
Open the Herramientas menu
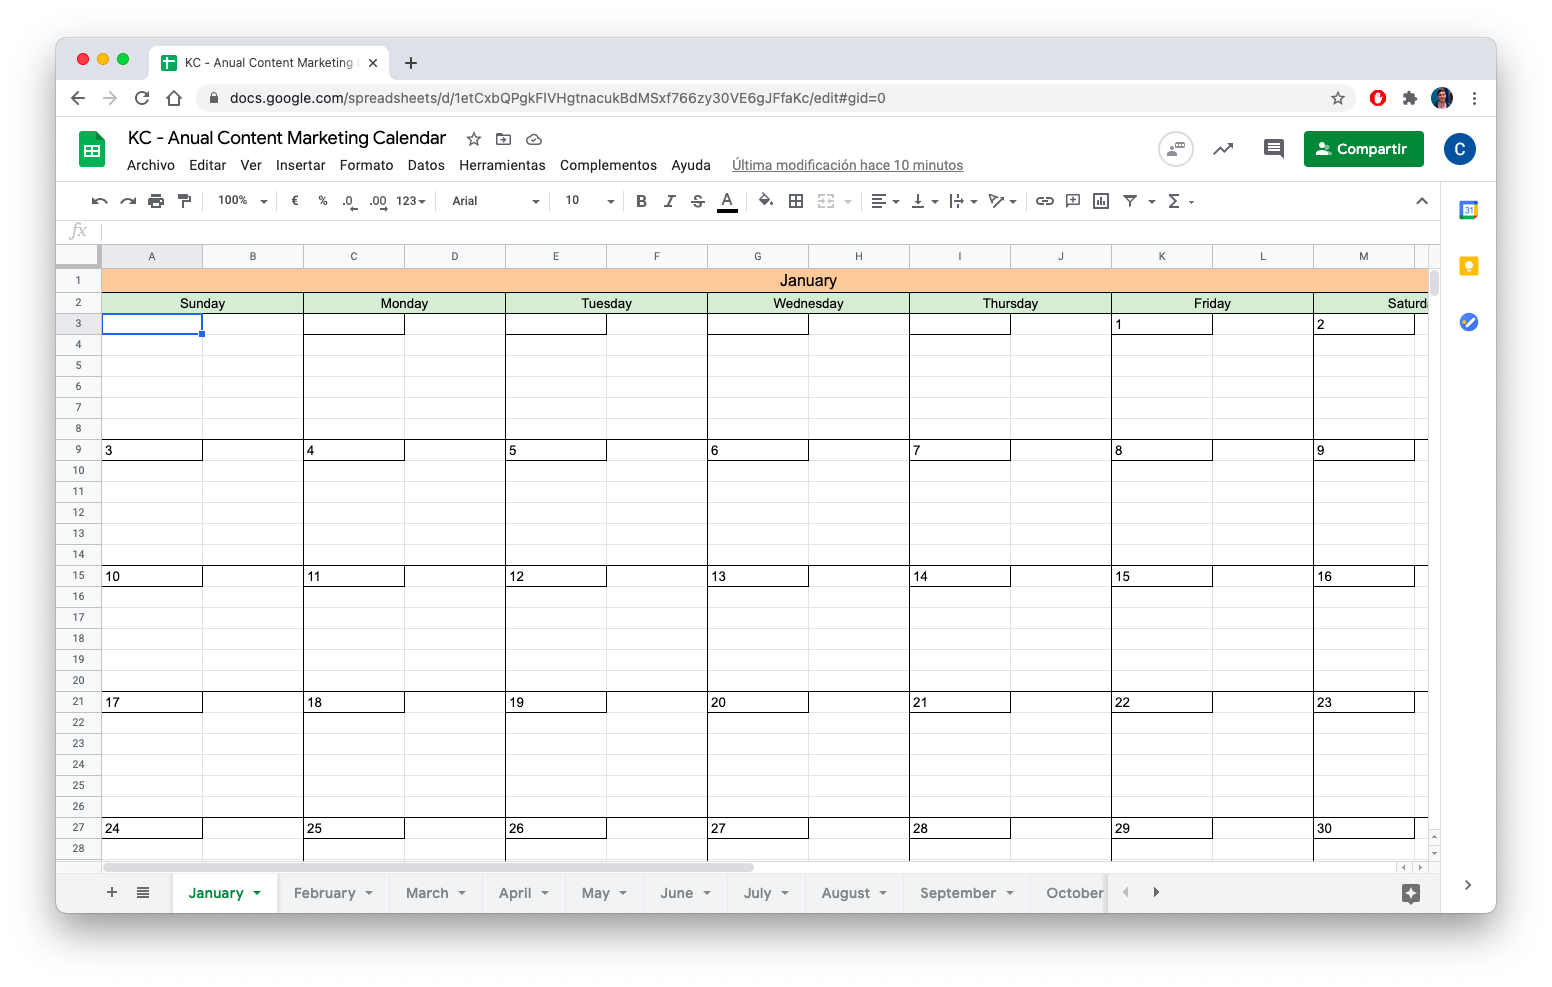(502, 165)
